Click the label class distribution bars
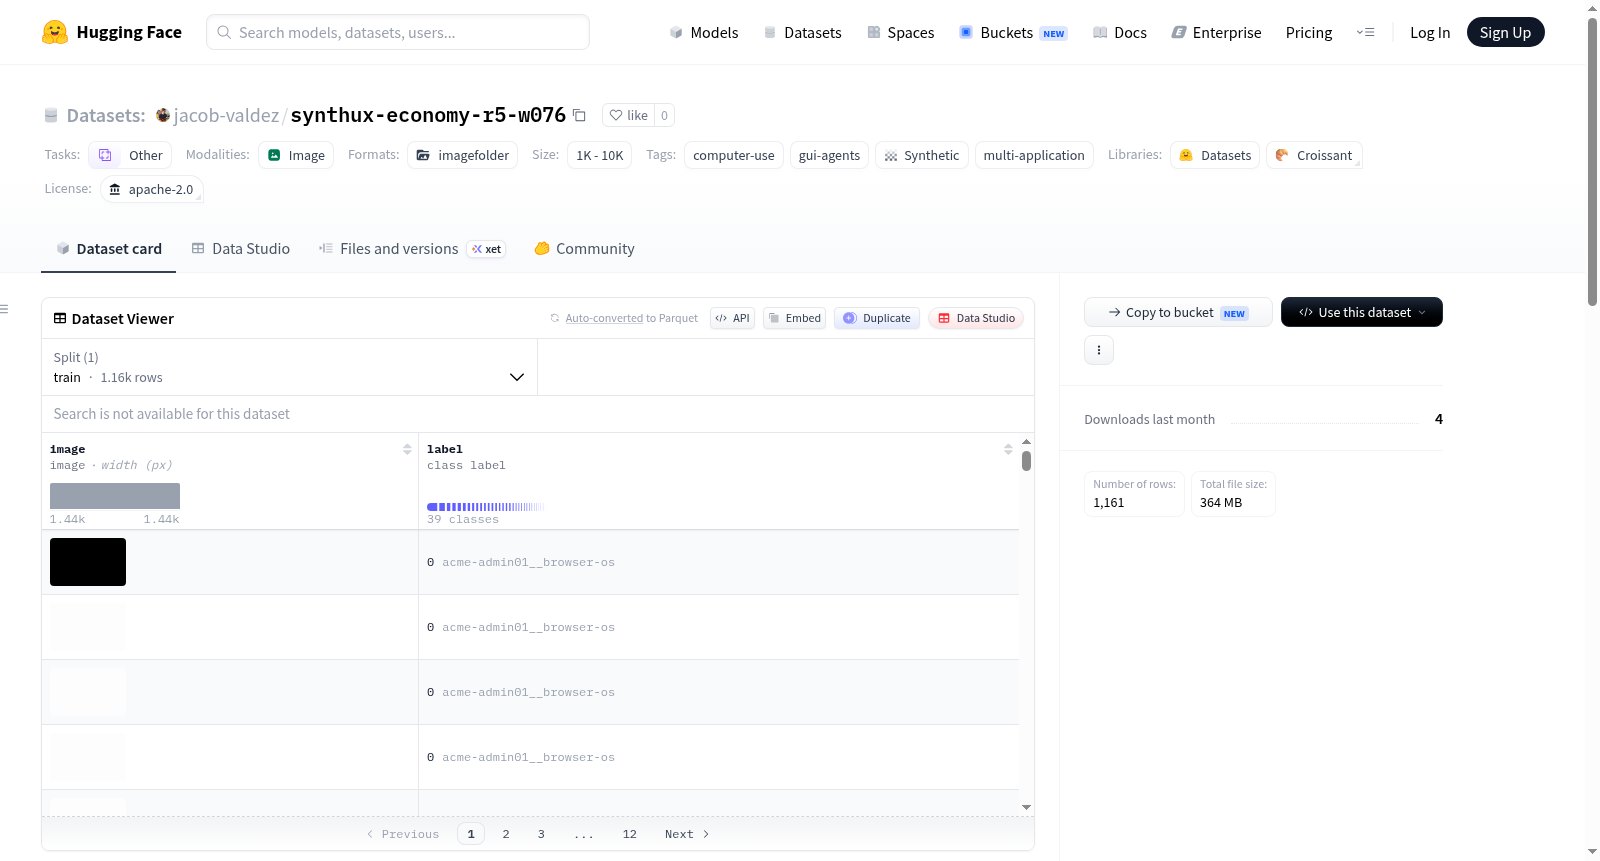Image resolution: width=1600 pixels, height=861 pixels. point(485,507)
